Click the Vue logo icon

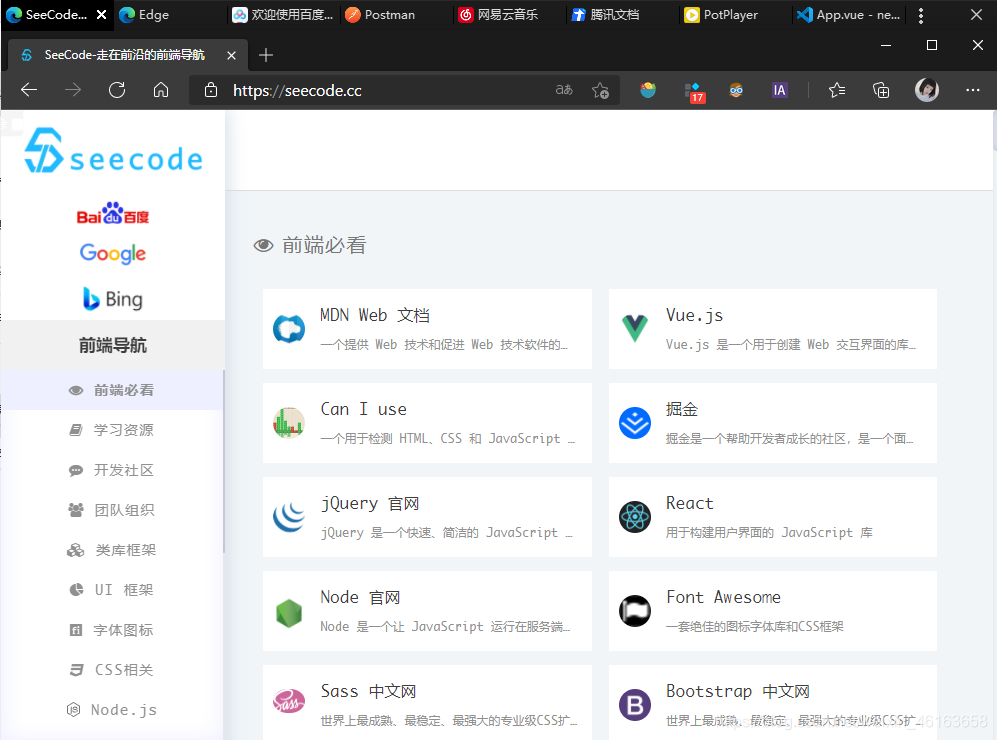tap(635, 329)
